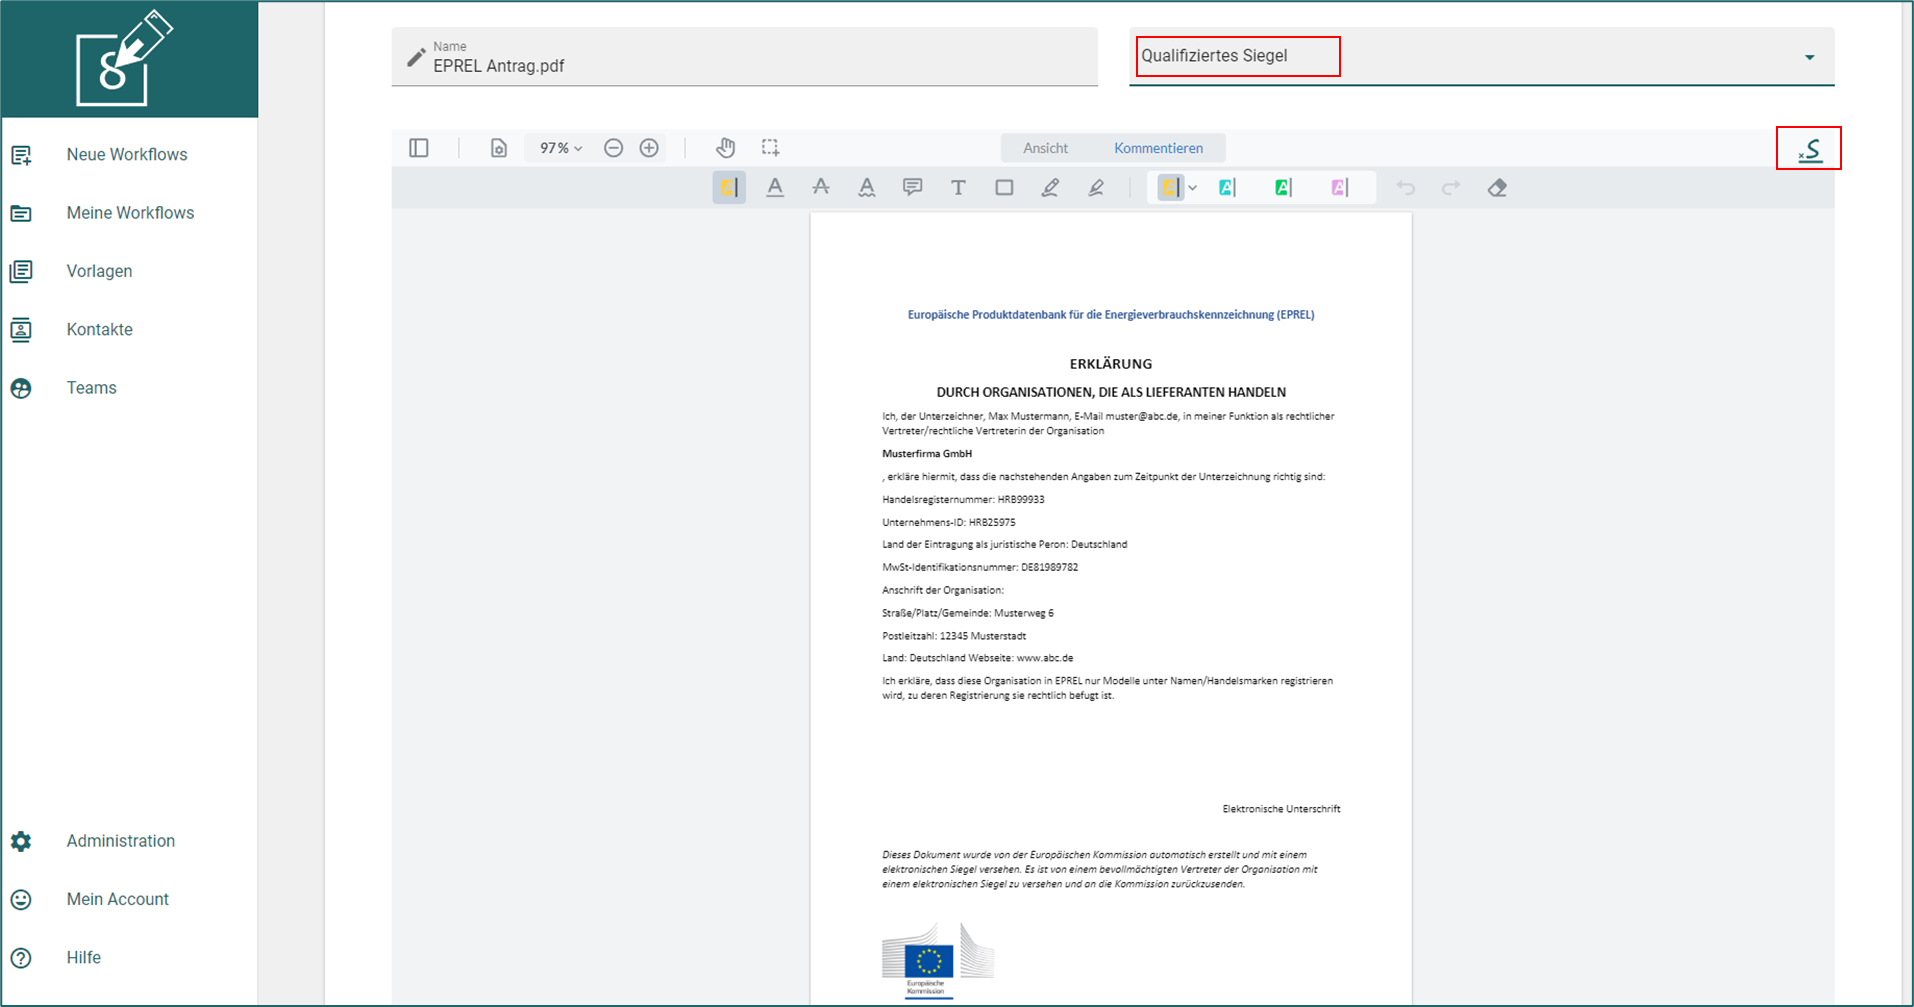Click the Kontakte contacts icon
The width and height of the screenshot is (1914, 1007).
pyautogui.click(x=21, y=330)
